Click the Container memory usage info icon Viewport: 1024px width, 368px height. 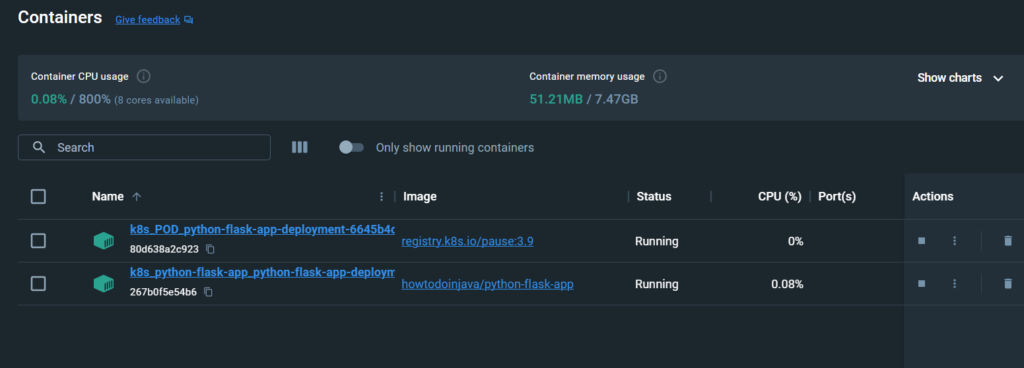click(x=660, y=76)
